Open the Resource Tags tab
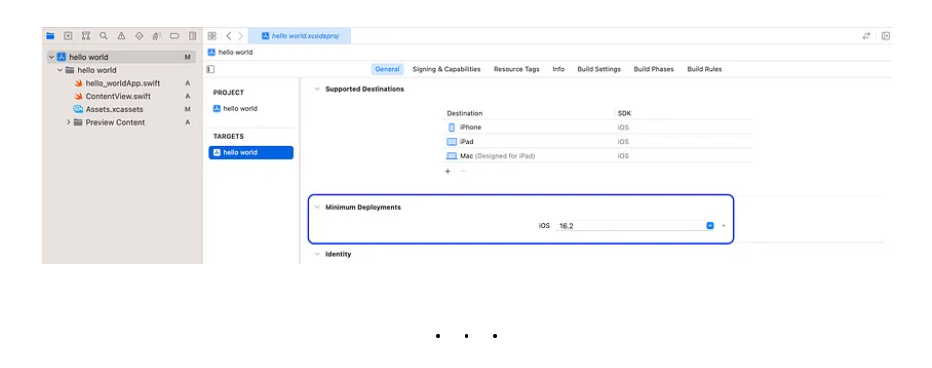This screenshot has height=368, width=932. 517,69
